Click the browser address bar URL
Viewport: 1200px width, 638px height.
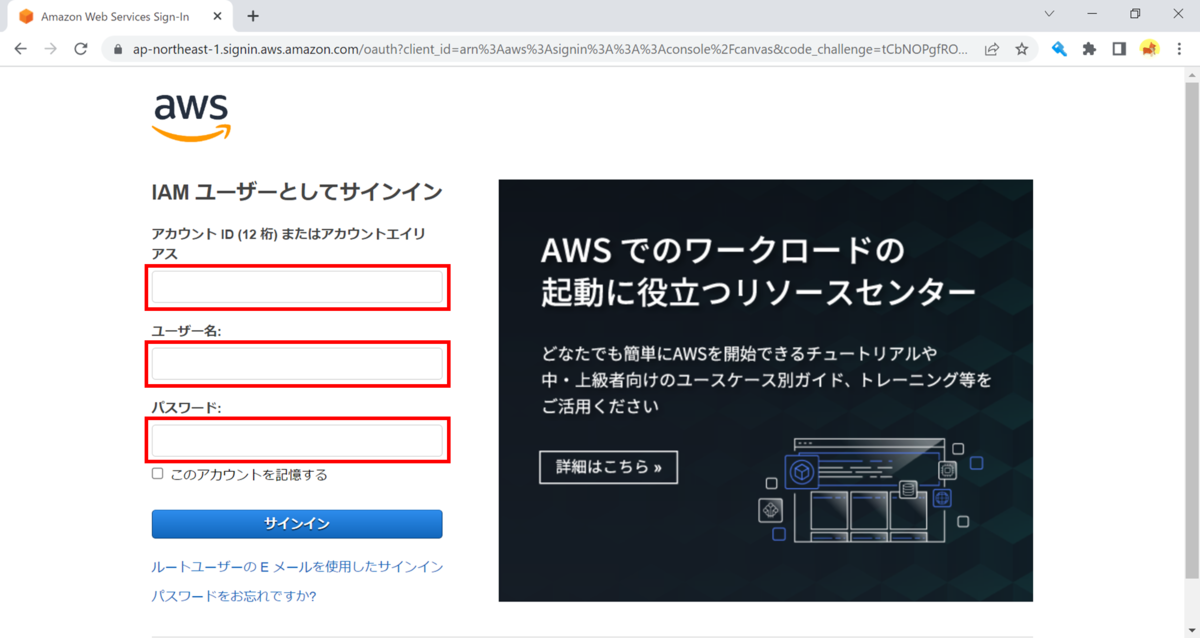[x=549, y=48]
